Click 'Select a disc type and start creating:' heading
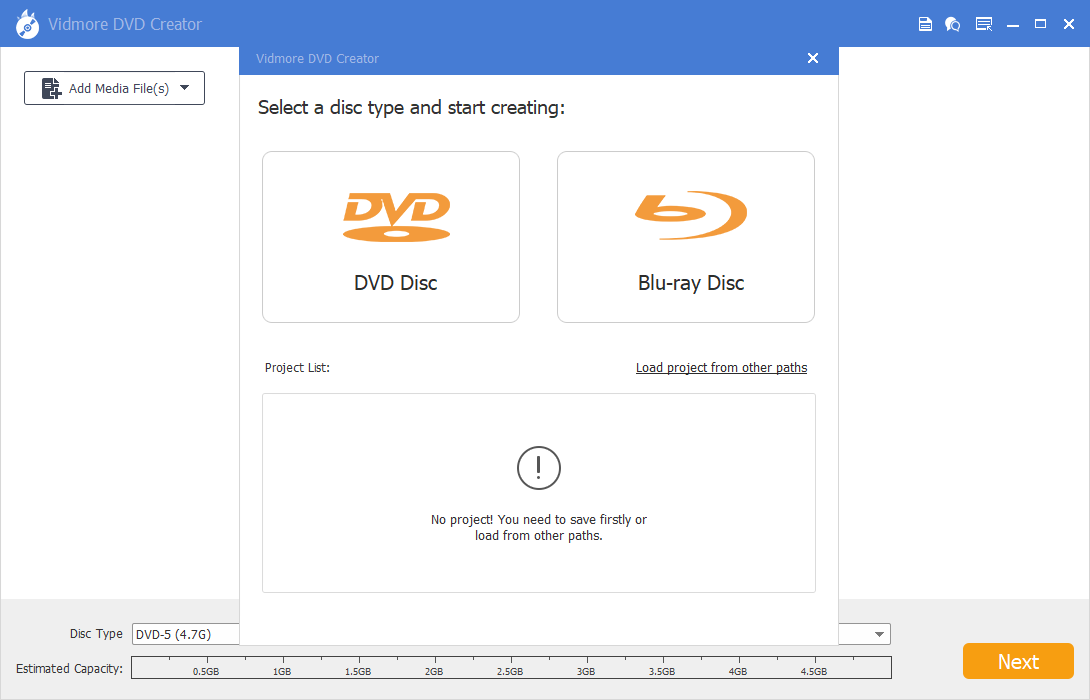Viewport: 1090px width, 700px height. [x=412, y=108]
